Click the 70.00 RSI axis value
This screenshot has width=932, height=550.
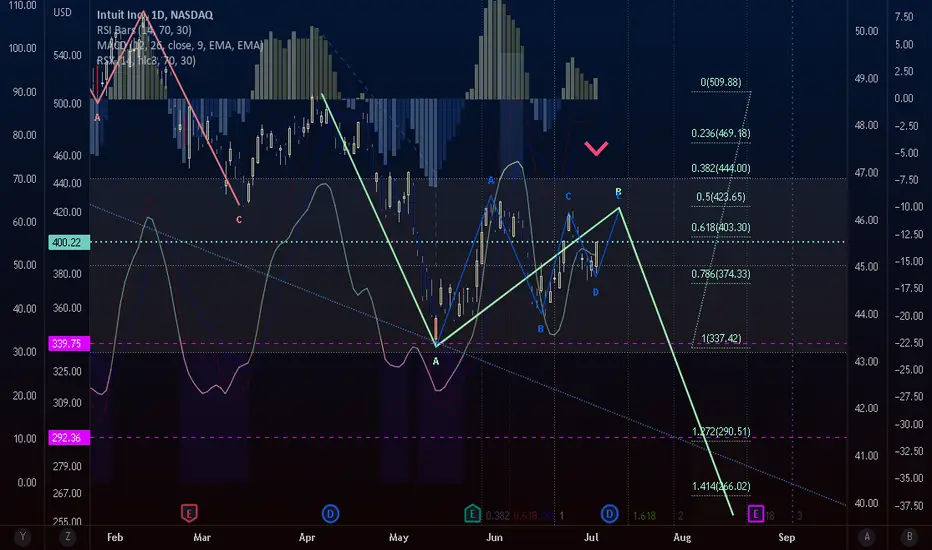(24, 178)
